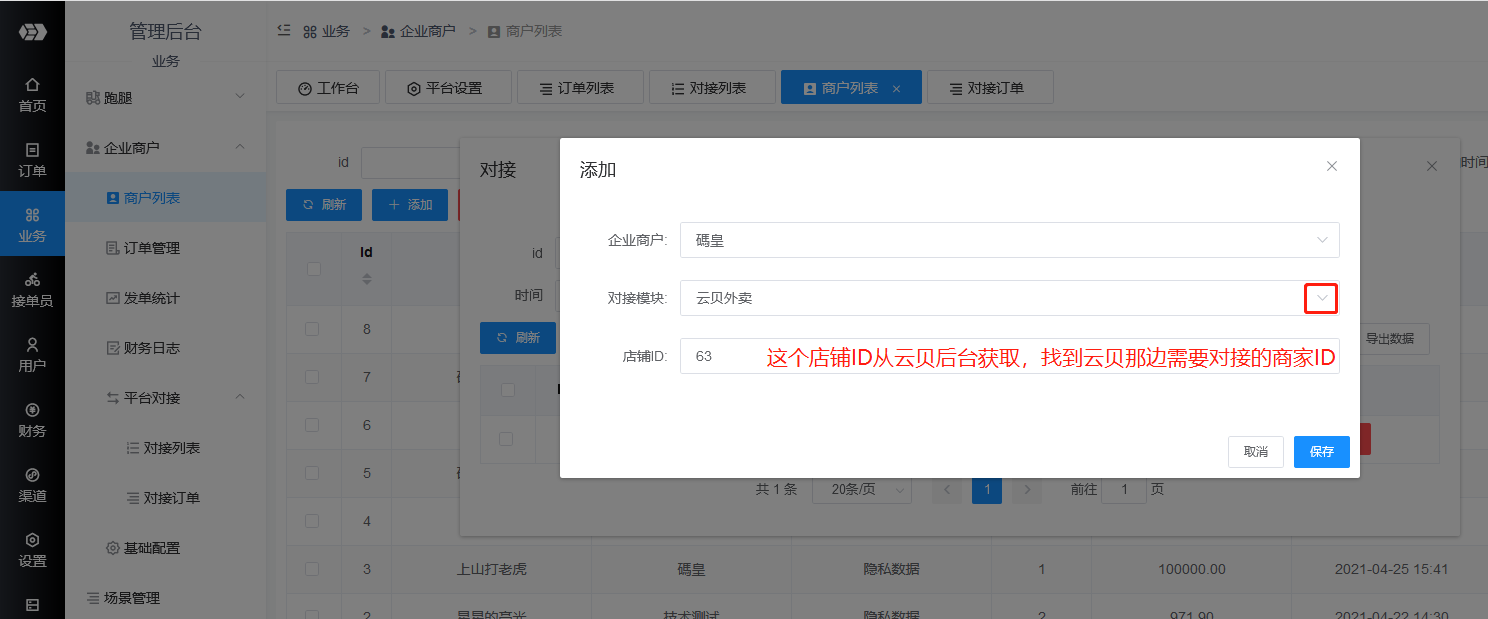Check the row with Id 6
The height and width of the screenshot is (619, 1488).
point(312,425)
